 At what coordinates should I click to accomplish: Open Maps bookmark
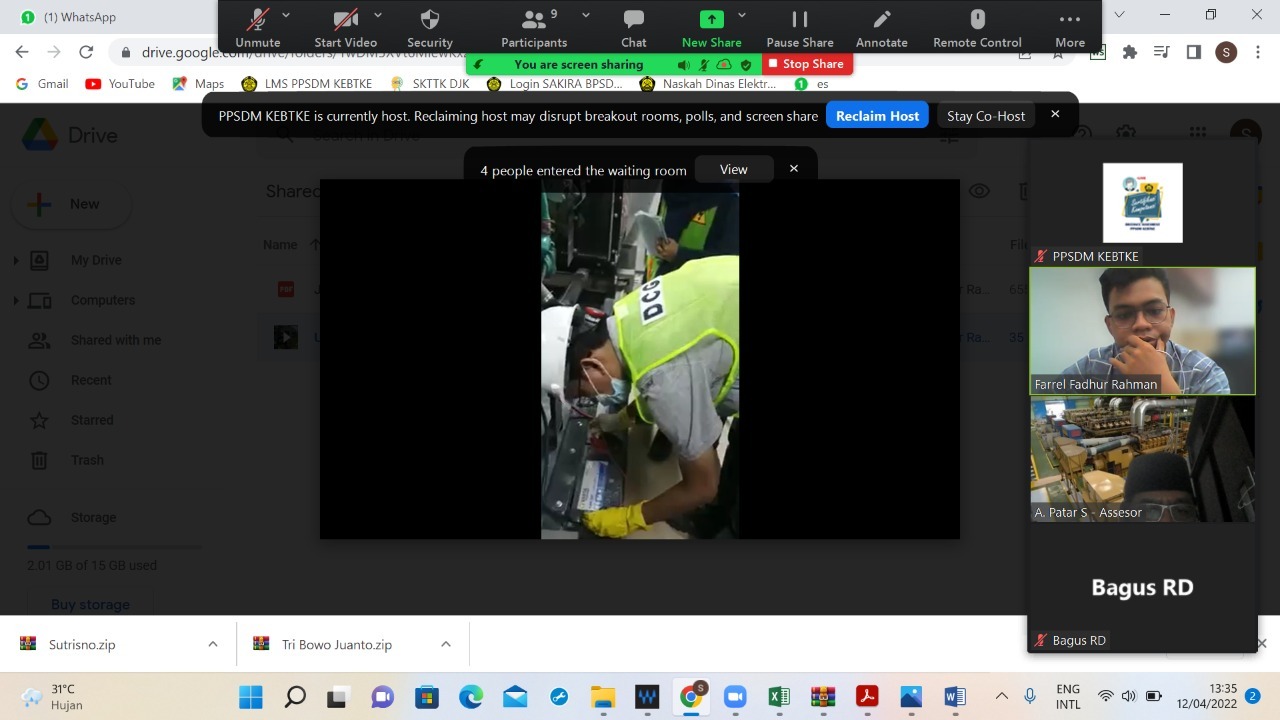click(x=198, y=84)
